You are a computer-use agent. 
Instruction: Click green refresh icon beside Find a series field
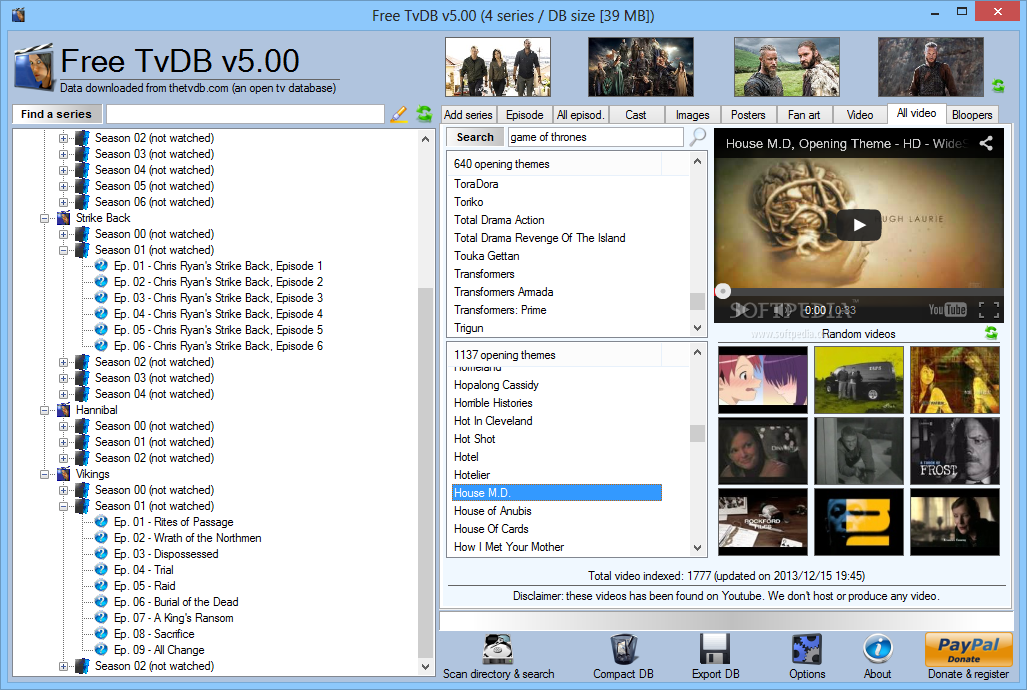pos(424,114)
